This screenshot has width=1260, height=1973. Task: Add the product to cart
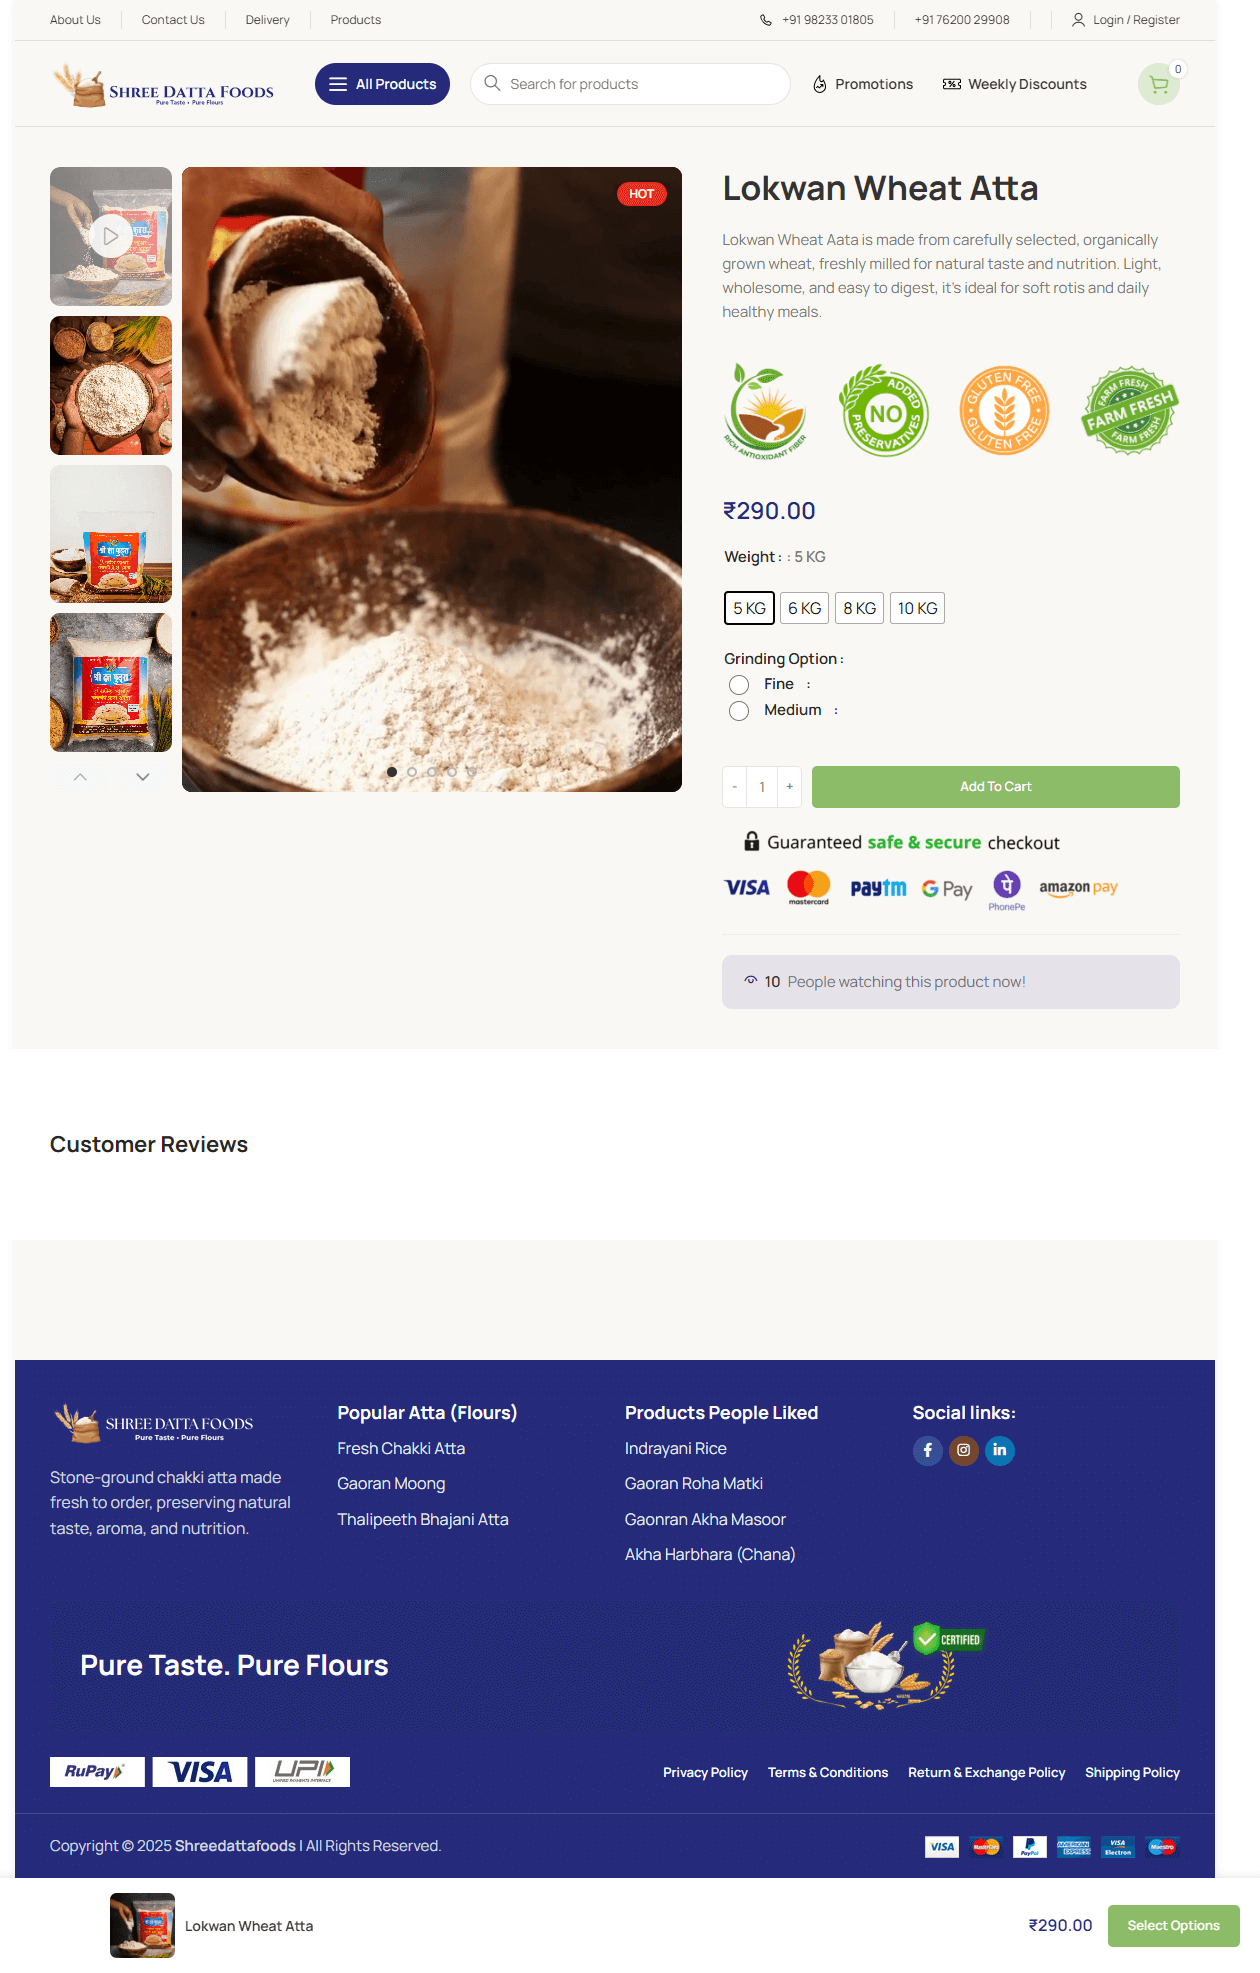(x=995, y=787)
